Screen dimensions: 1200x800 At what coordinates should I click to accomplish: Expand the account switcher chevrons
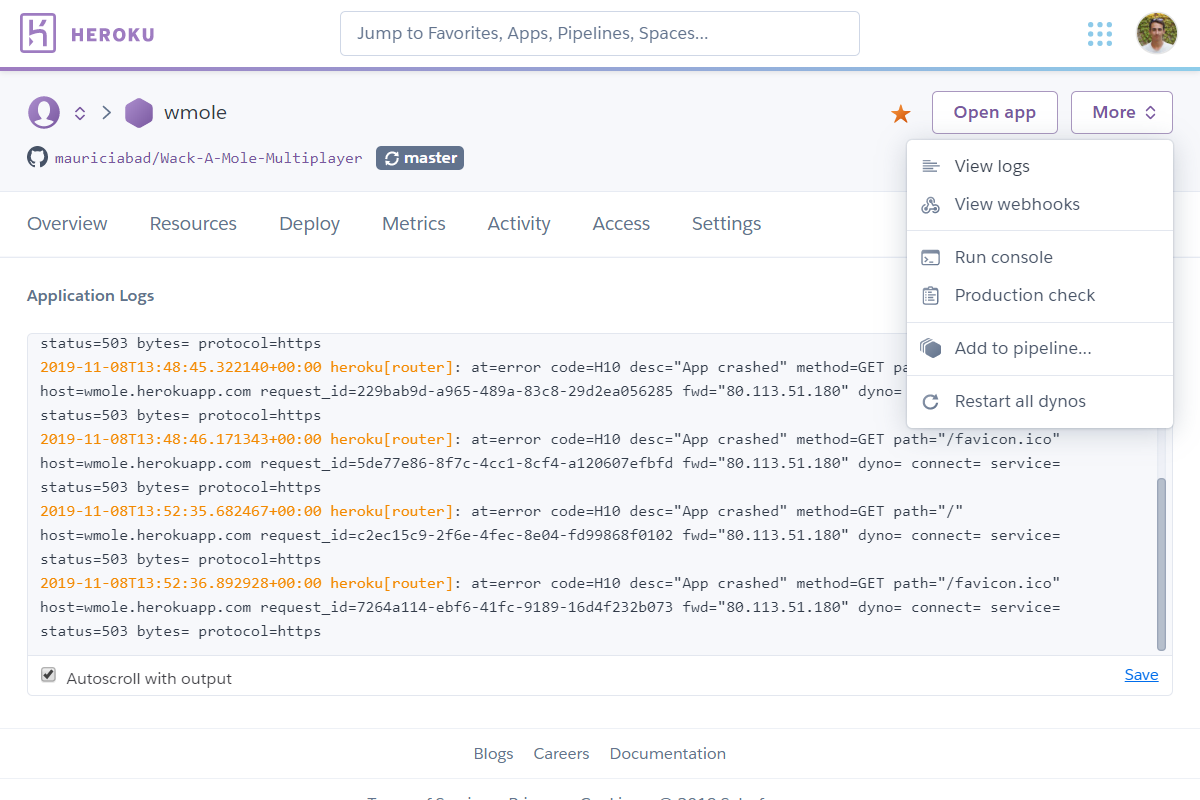coord(80,113)
